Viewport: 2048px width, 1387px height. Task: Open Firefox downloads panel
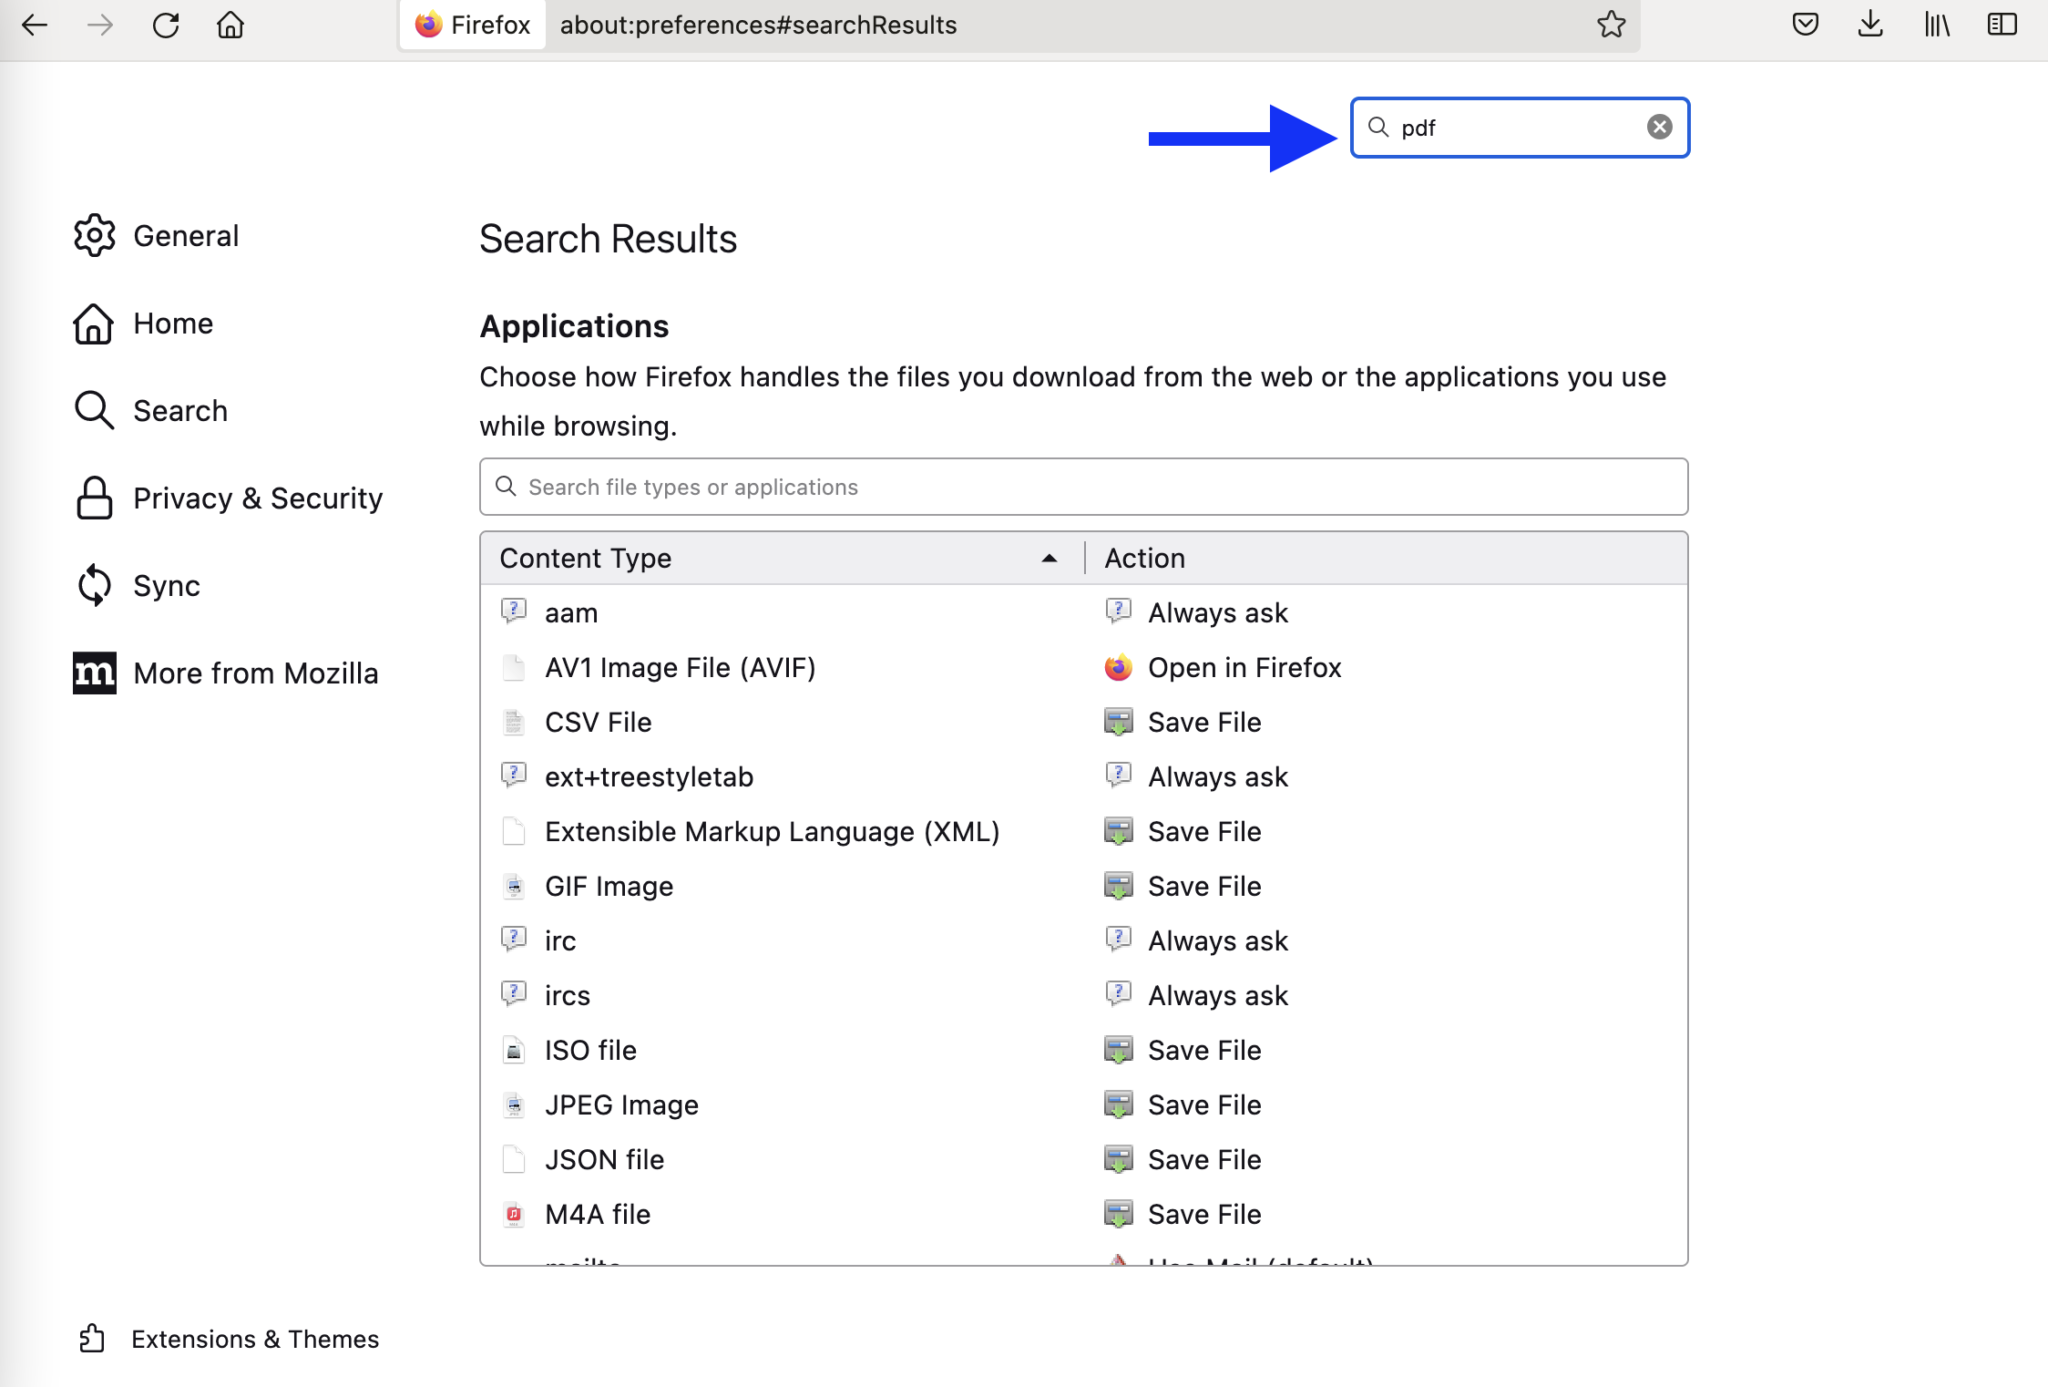tap(1869, 24)
